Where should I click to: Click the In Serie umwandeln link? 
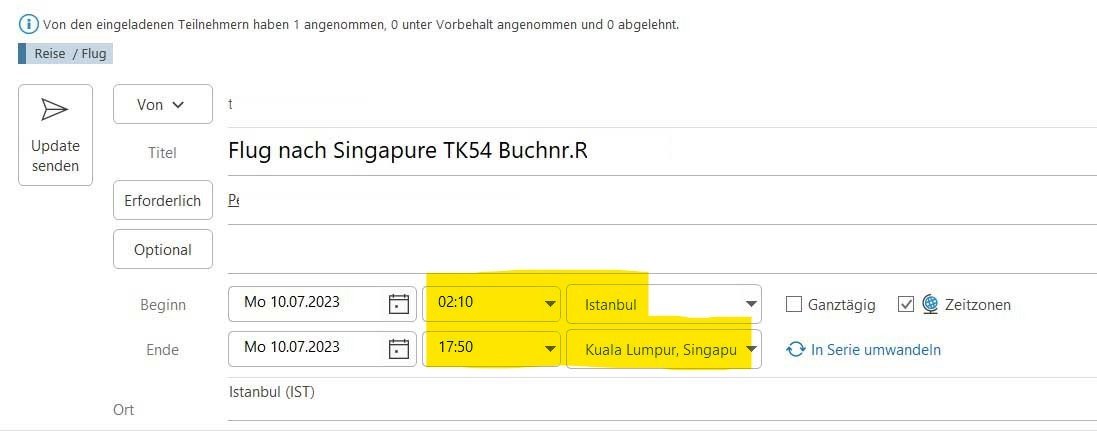[x=876, y=350]
